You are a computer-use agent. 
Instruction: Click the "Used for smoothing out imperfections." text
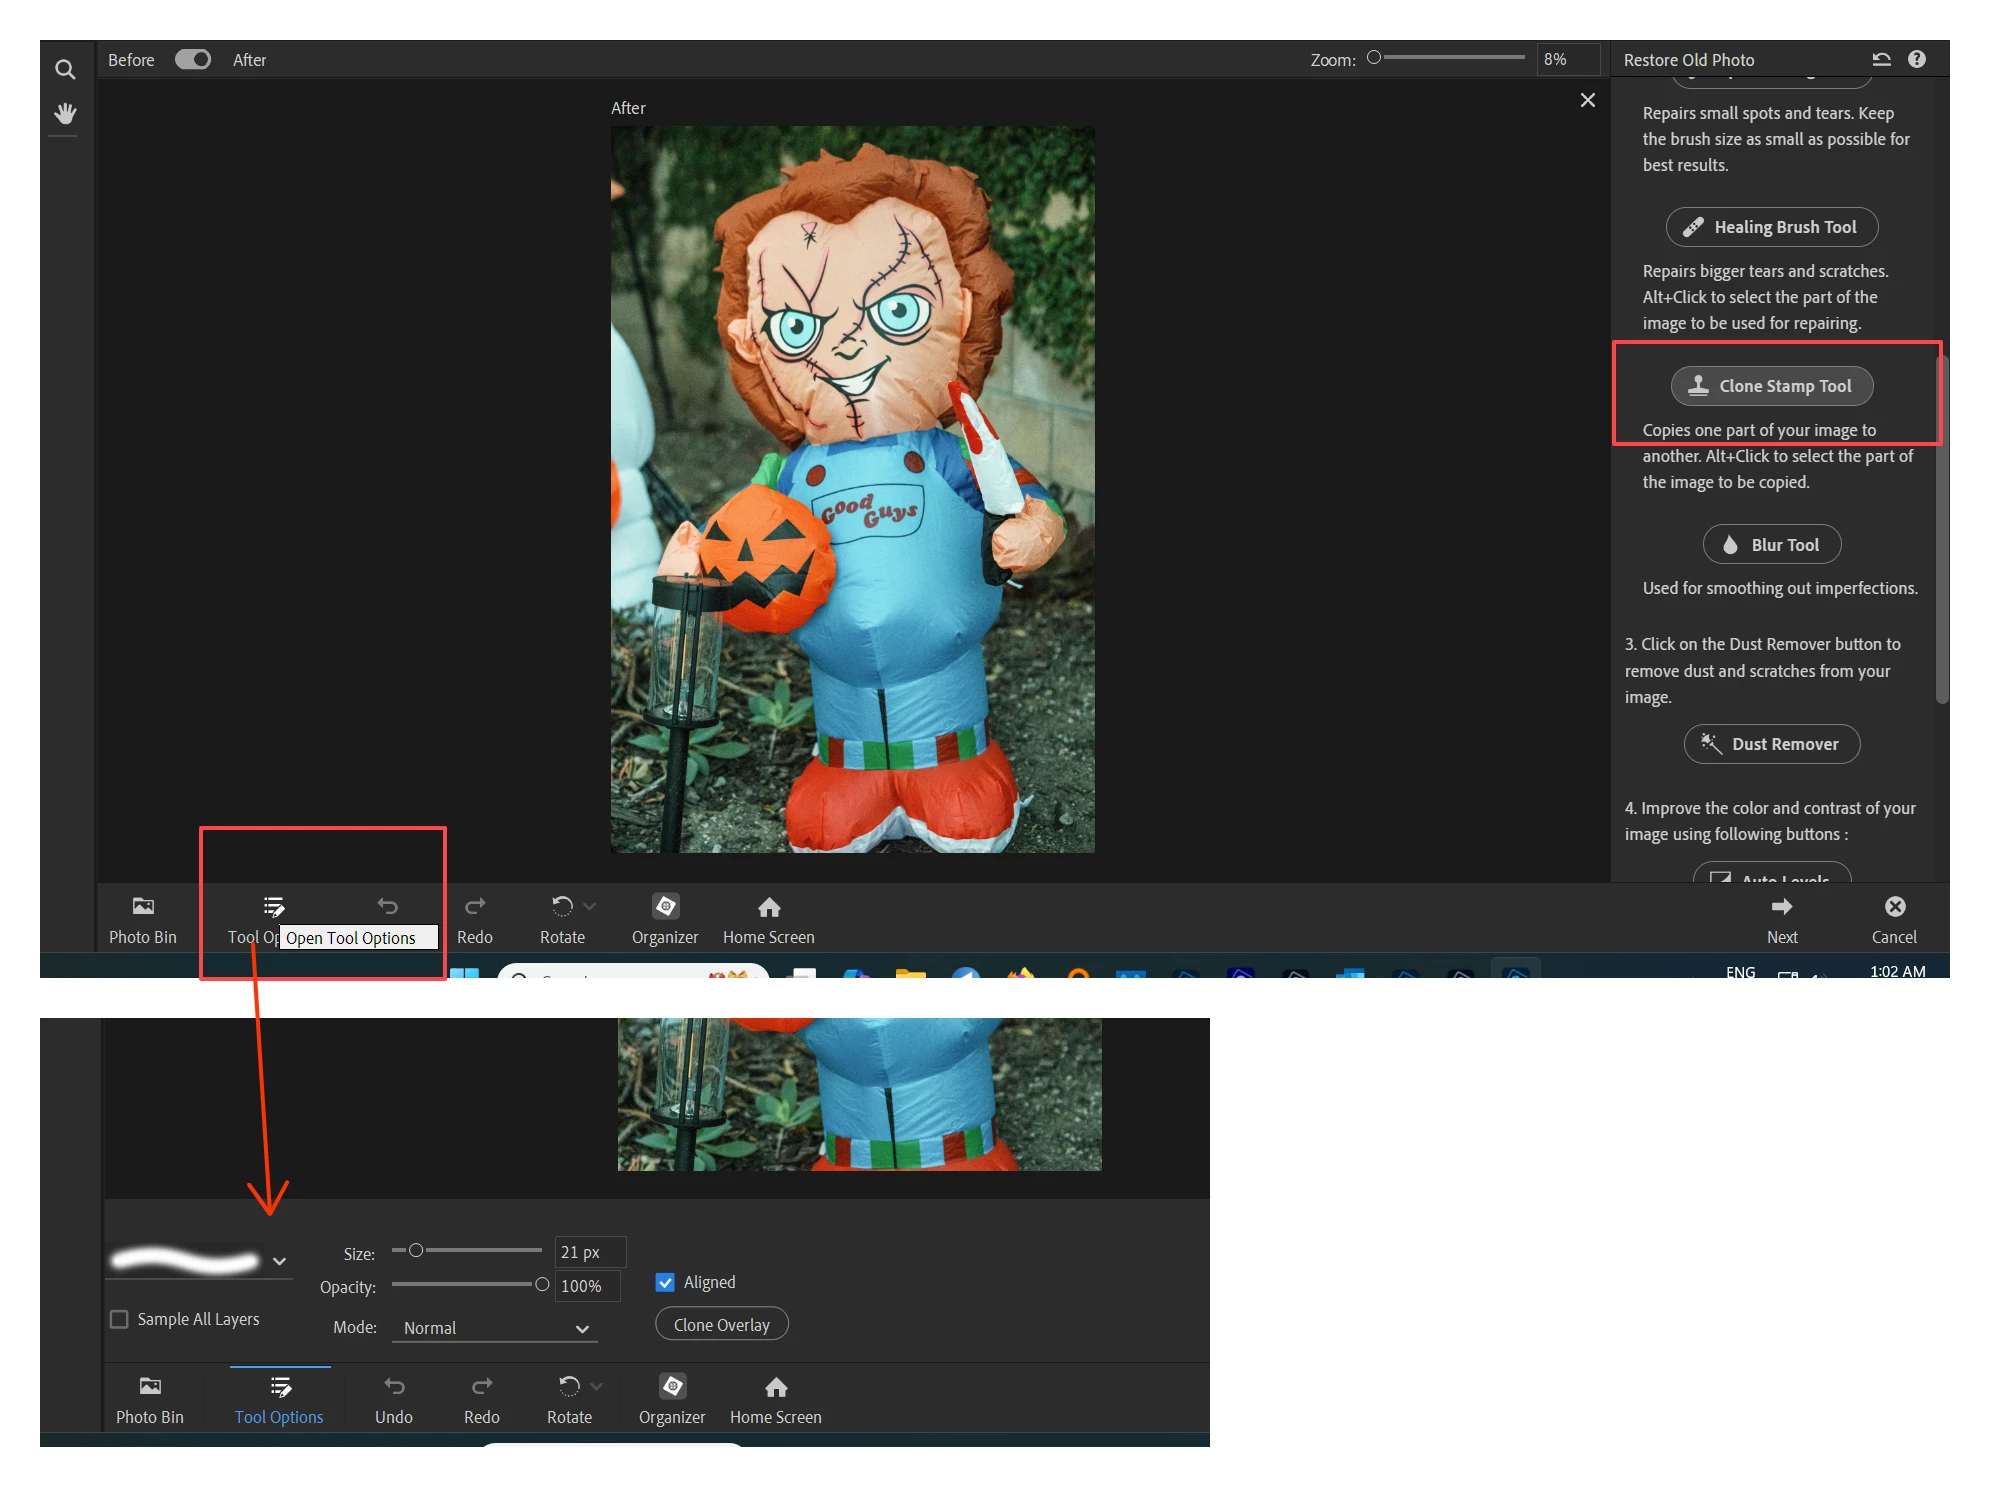coord(1780,588)
